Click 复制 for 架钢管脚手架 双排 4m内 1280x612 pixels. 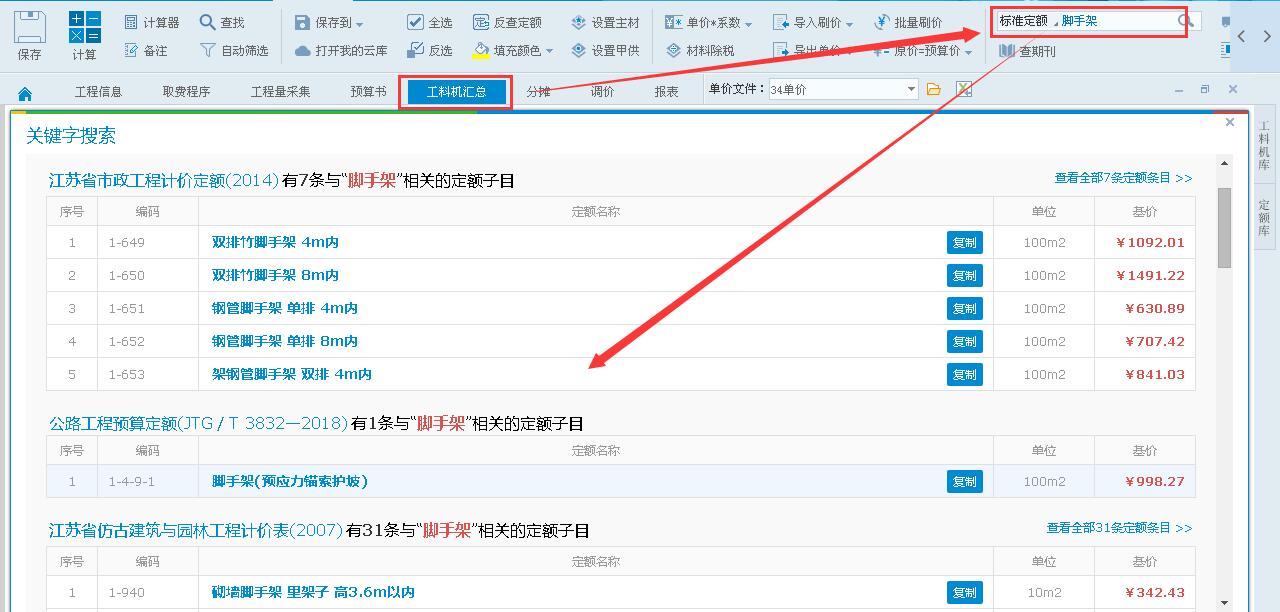(965, 374)
